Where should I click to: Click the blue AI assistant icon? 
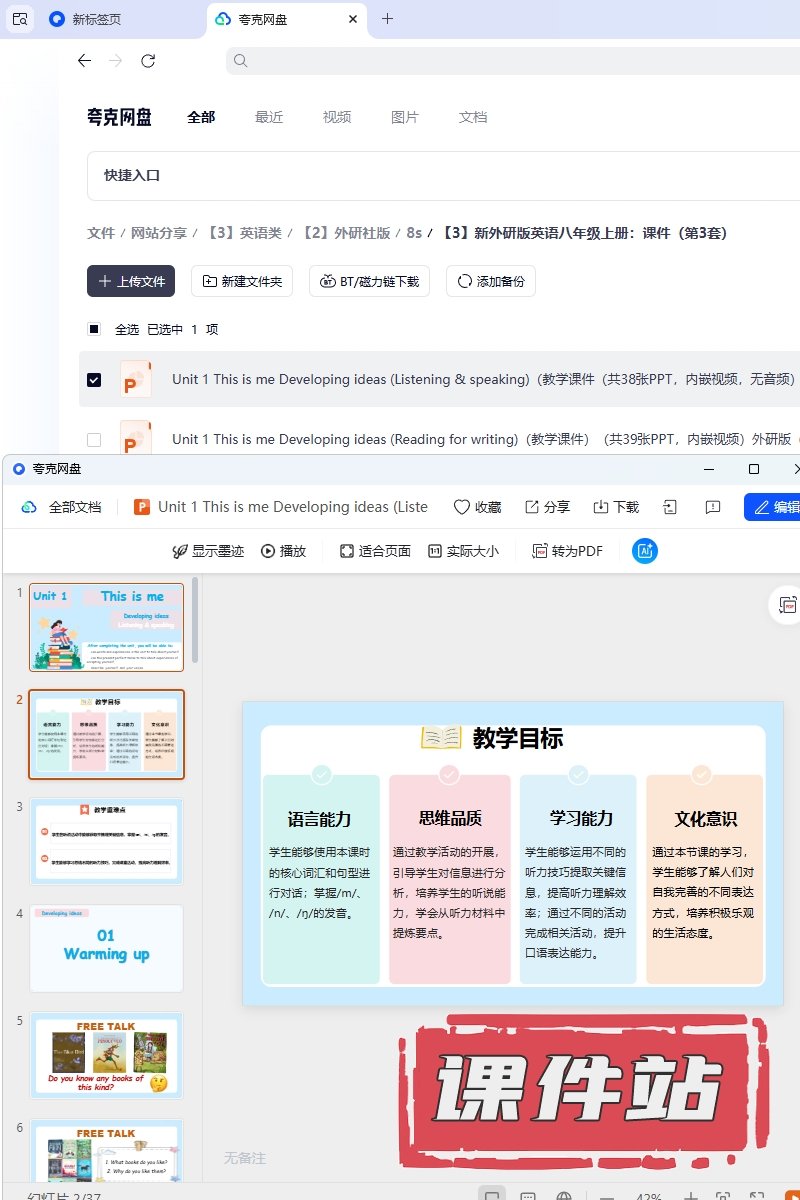point(645,551)
